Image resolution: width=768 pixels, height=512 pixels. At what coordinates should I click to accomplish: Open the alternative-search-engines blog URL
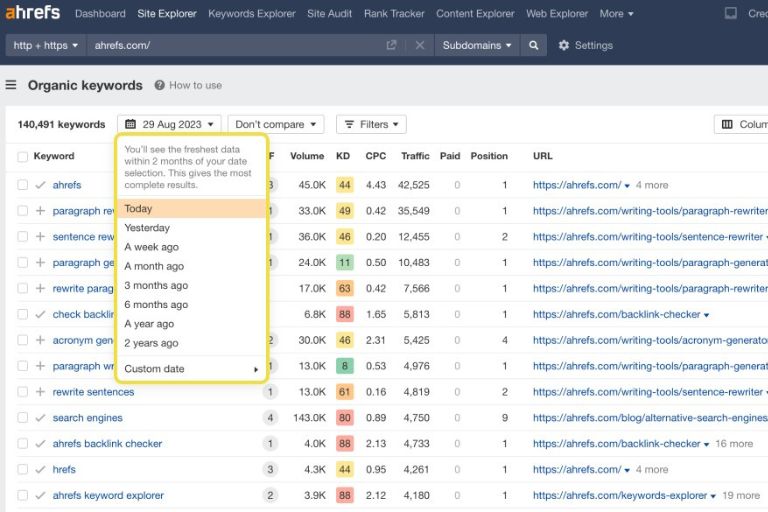click(x=650, y=418)
